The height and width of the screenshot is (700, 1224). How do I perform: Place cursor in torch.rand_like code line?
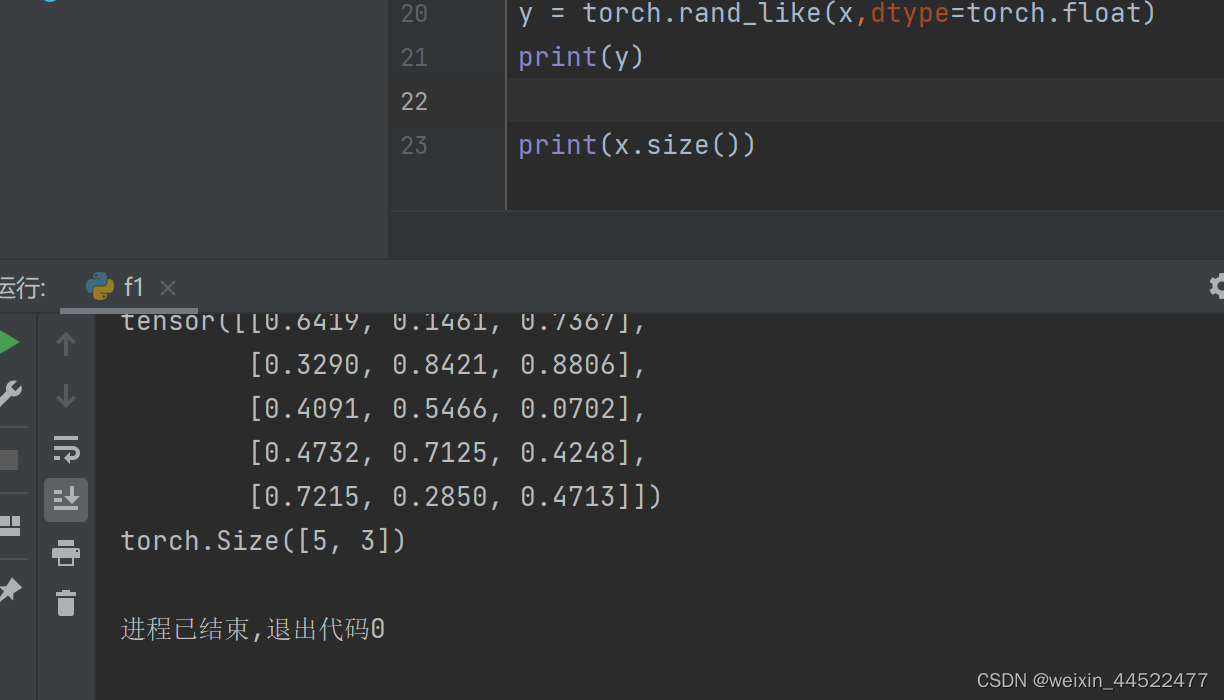[x=837, y=14]
